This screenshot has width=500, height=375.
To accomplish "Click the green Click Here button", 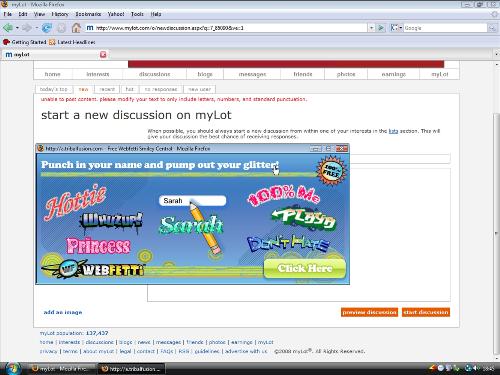I will pyautogui.click(x=305, y=268).
